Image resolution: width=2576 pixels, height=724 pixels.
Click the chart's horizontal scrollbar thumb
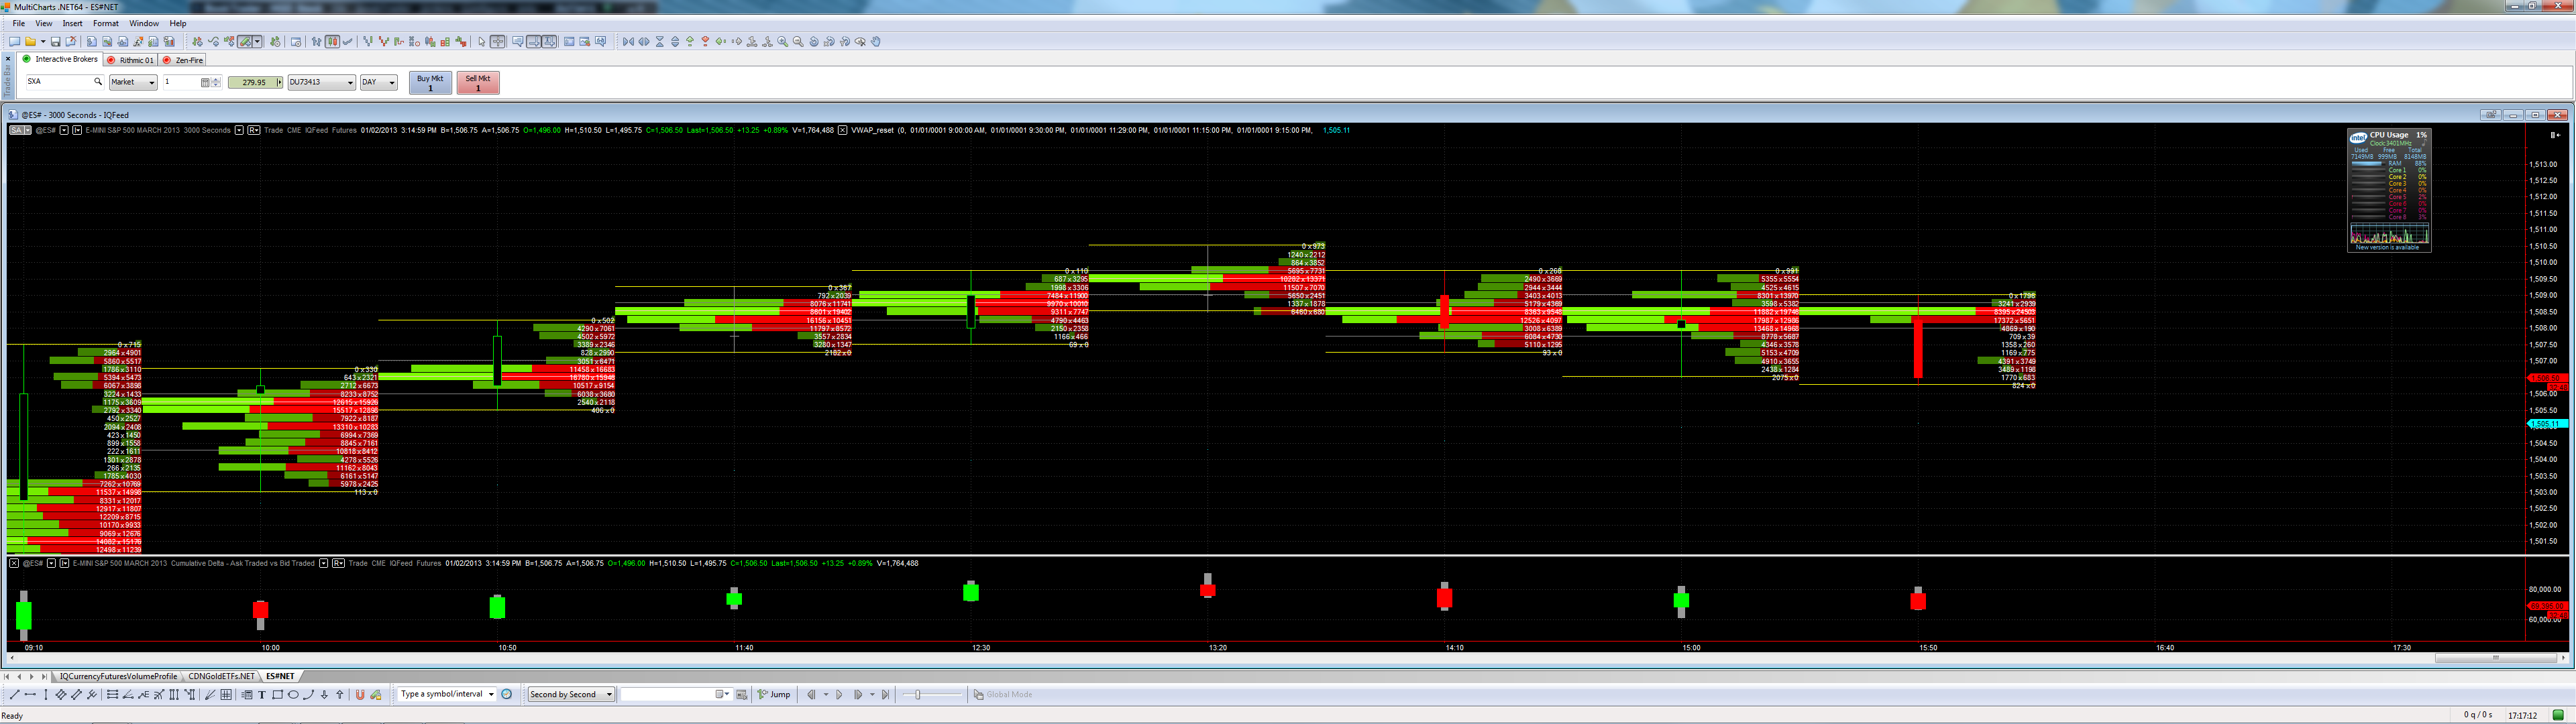click(2495, 658)
